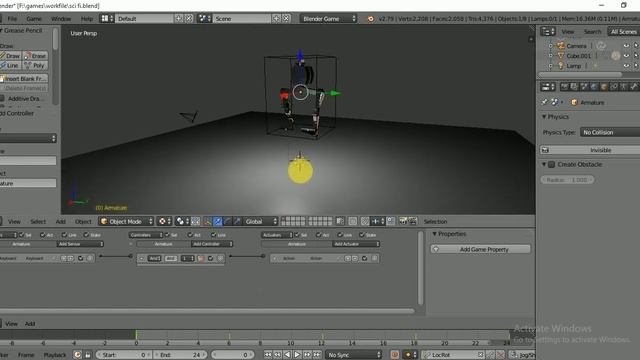Open the outliner View menu
Screen dimensions: 640x360
[x=568, y=32]
